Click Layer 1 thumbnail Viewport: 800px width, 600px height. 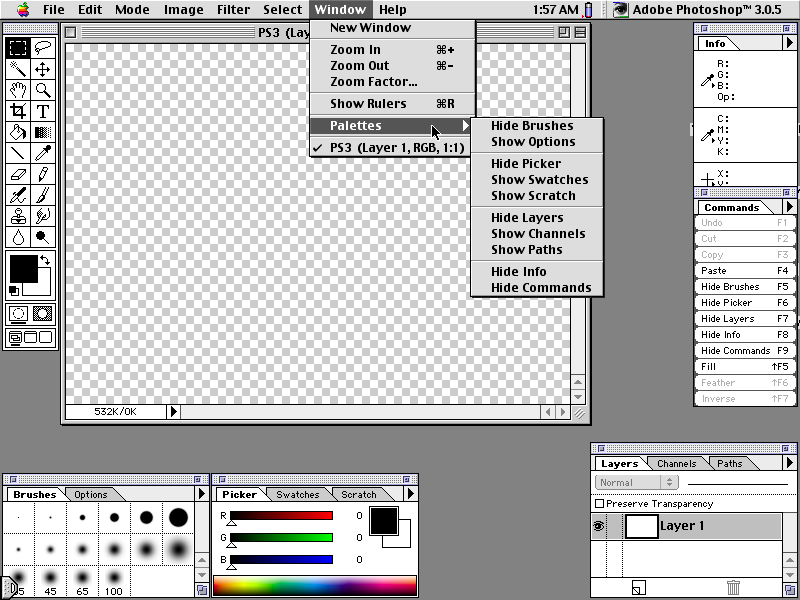(641, 526)
